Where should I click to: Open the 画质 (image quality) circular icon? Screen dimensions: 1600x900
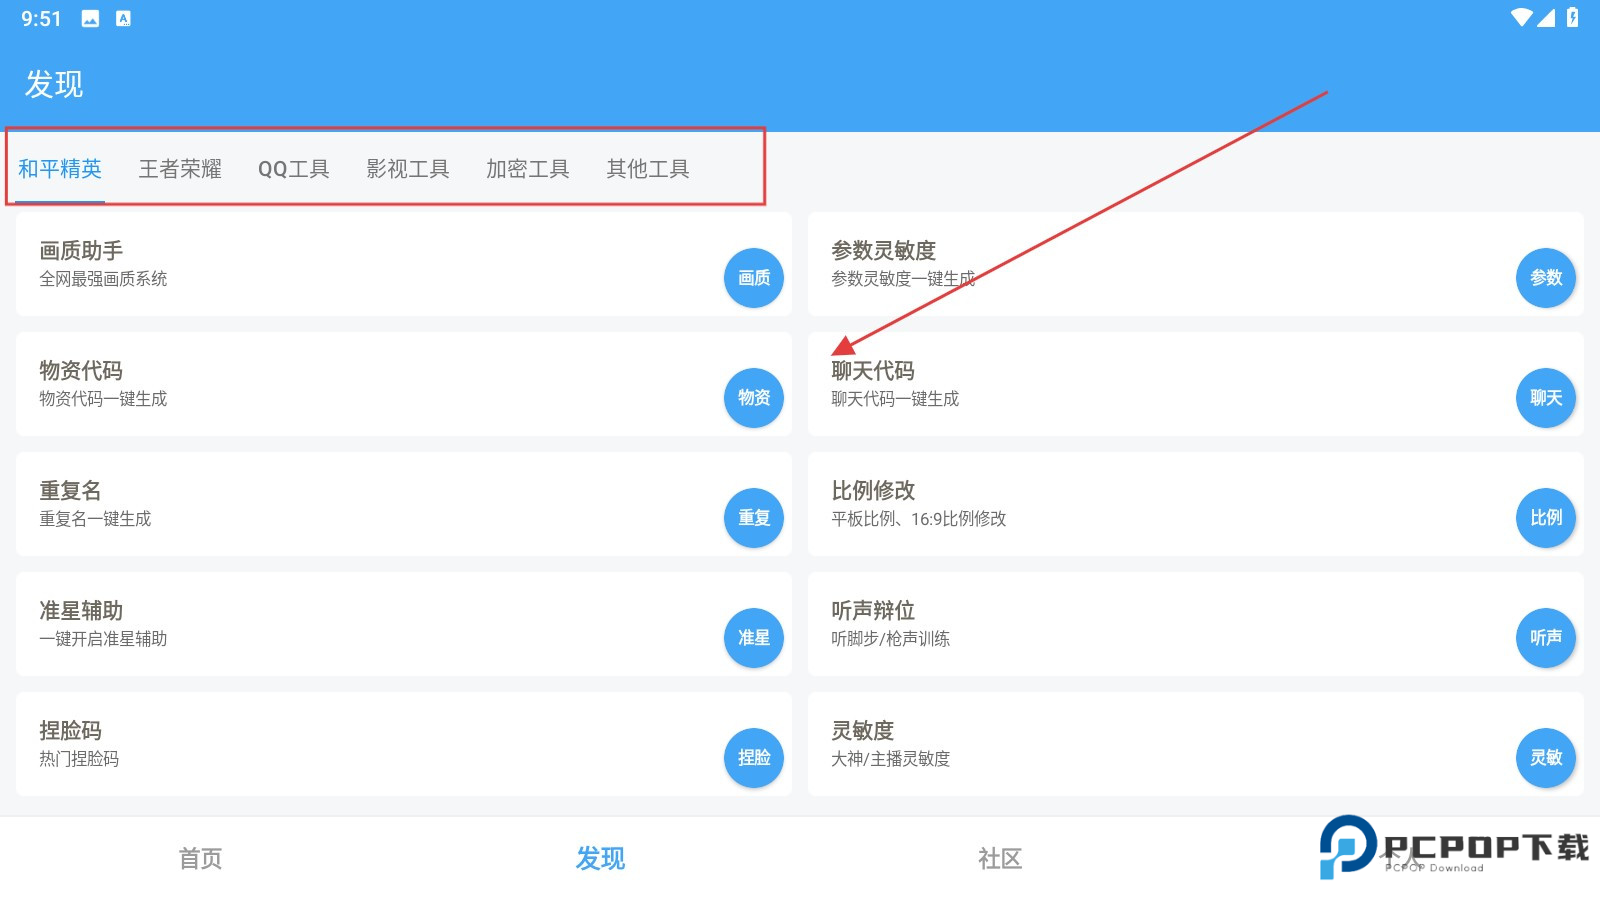[753, 278]
